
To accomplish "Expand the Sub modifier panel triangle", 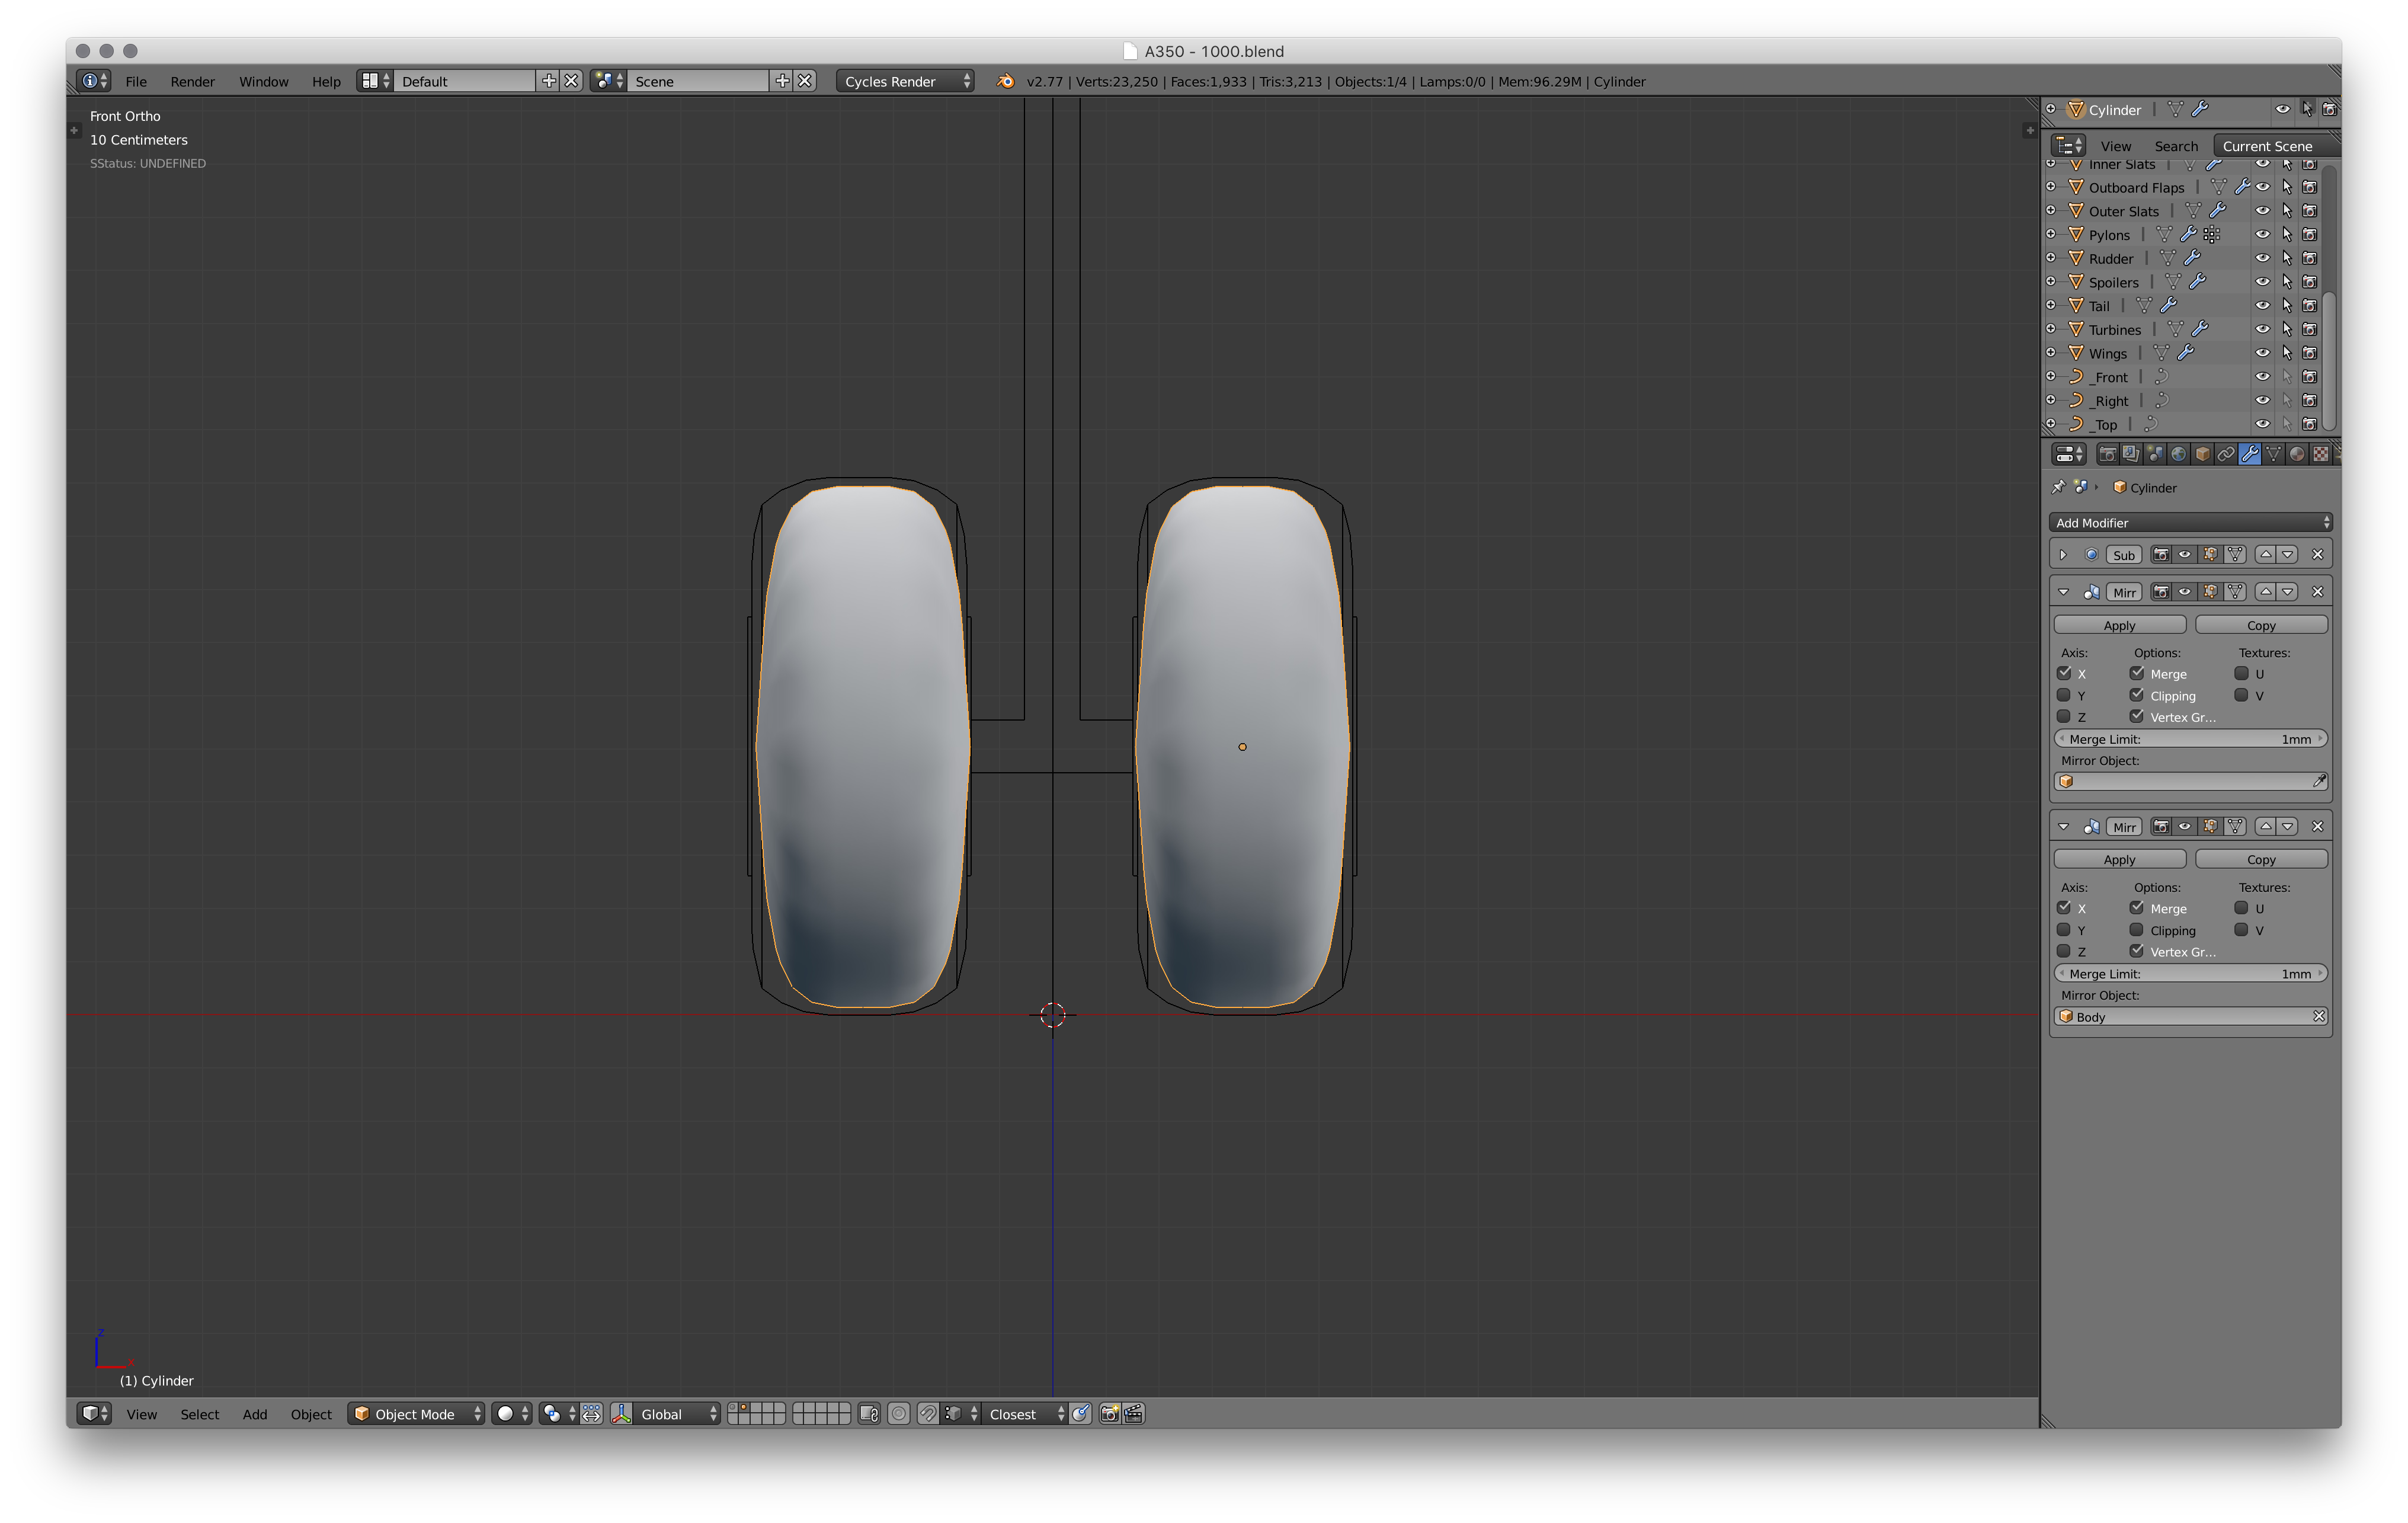I will coord(2063,554).
